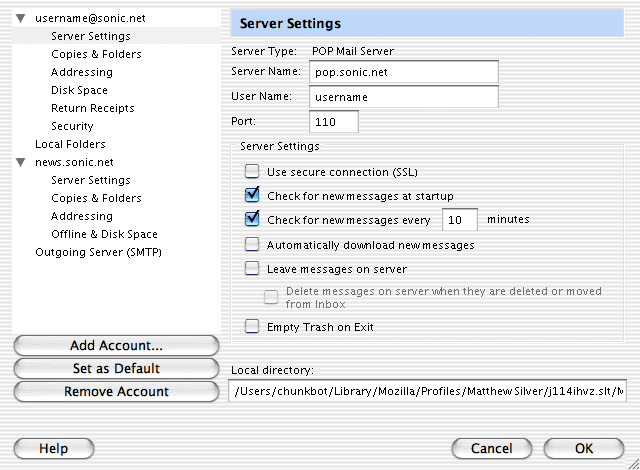
Task: Cancel the account settings dialog
Action: pos(492,448)
